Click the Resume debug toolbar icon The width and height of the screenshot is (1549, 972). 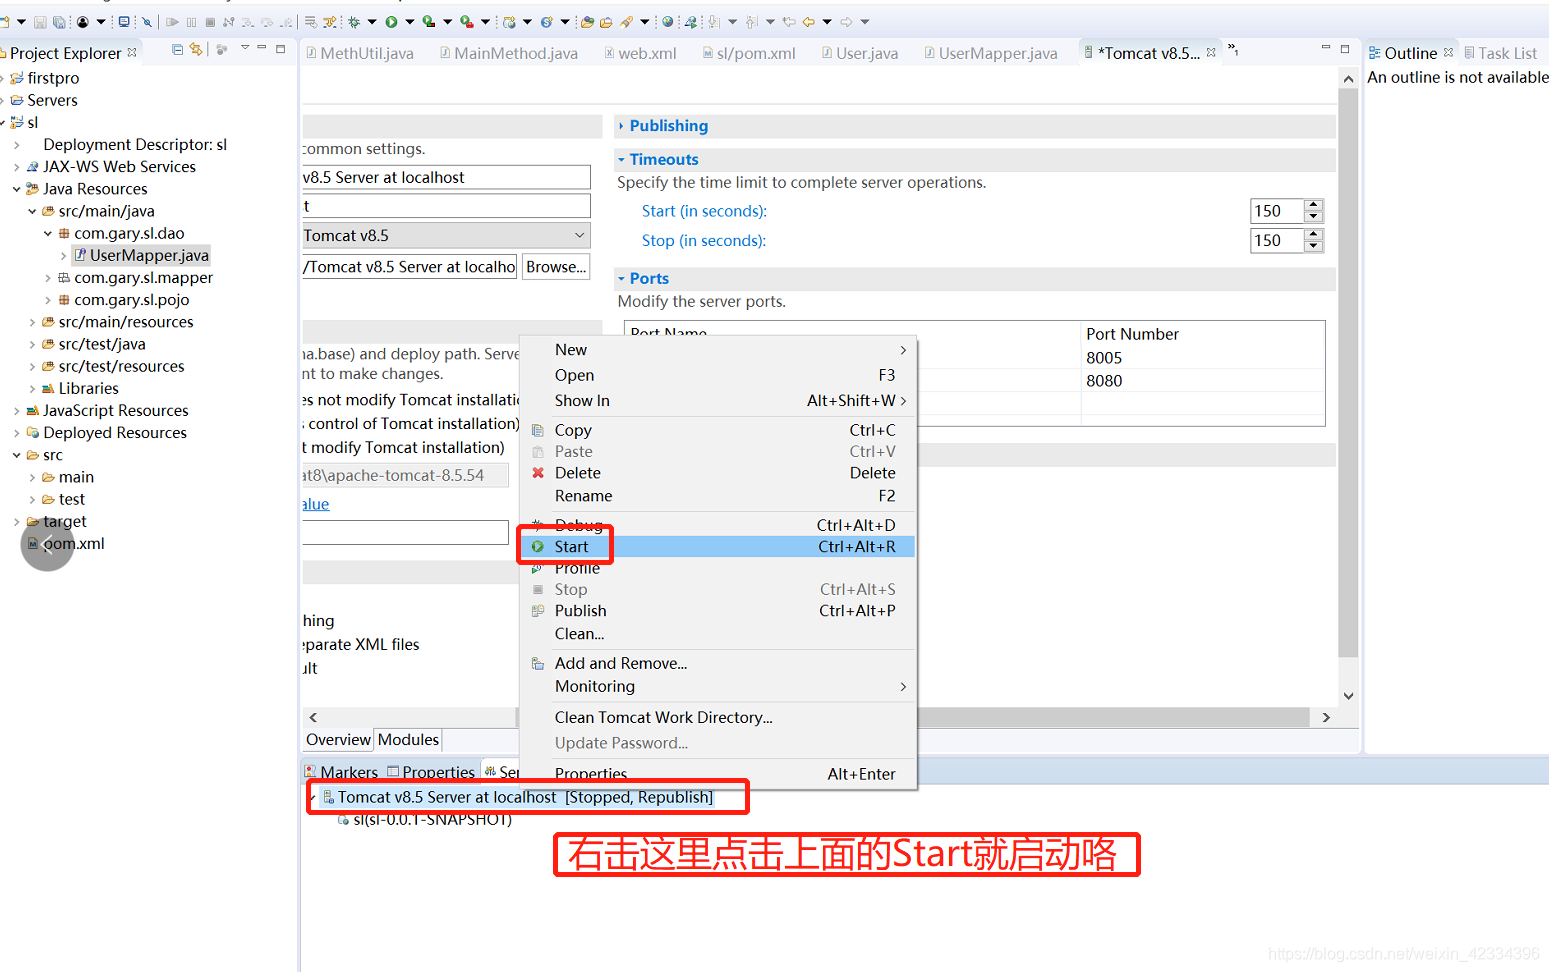pos(172,22)
